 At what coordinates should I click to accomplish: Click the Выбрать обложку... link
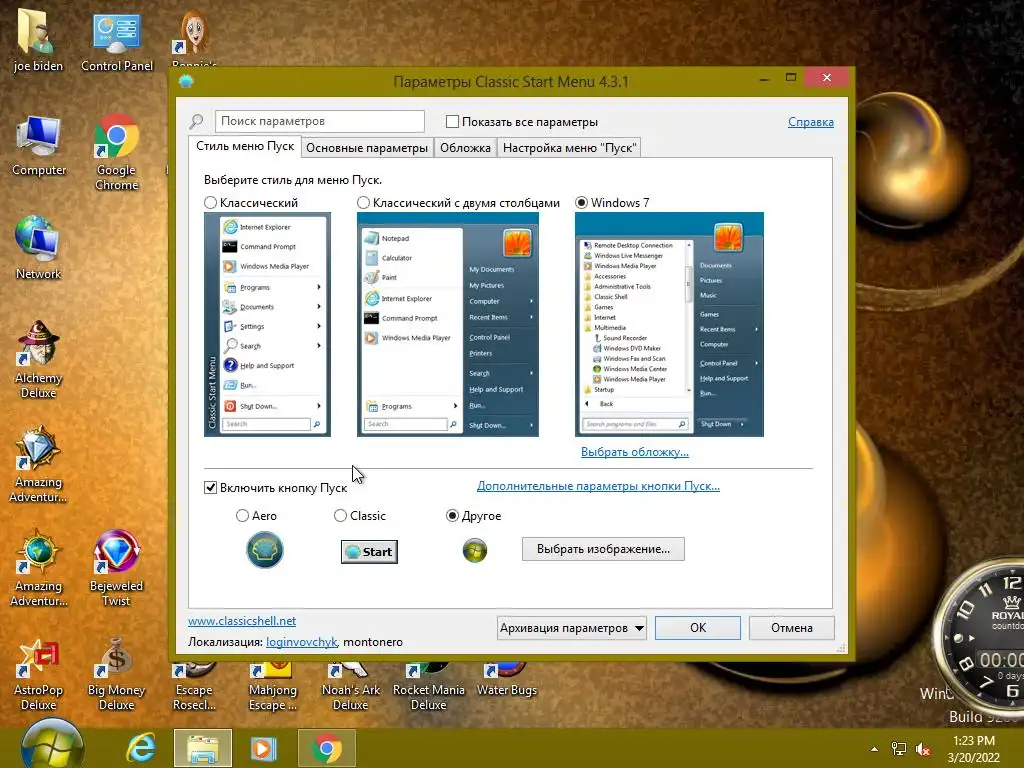[635, 451]
